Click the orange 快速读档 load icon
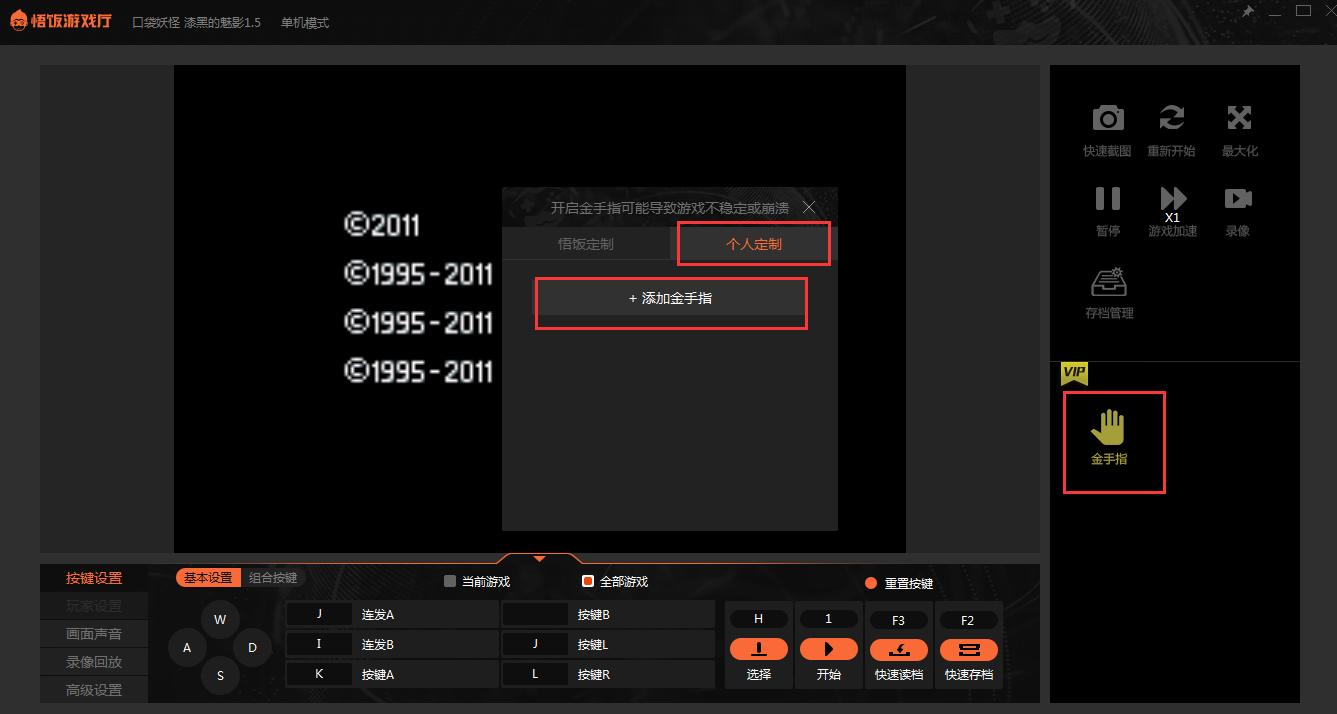The height and width of the screenshot is (714, 1337). 898,649
